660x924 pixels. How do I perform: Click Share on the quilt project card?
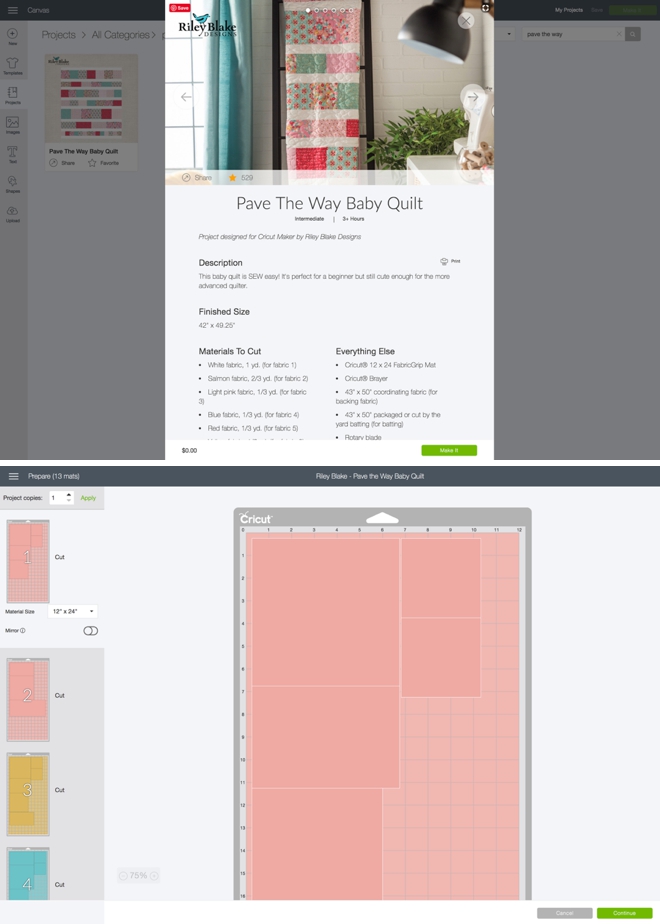click(62, 163)
